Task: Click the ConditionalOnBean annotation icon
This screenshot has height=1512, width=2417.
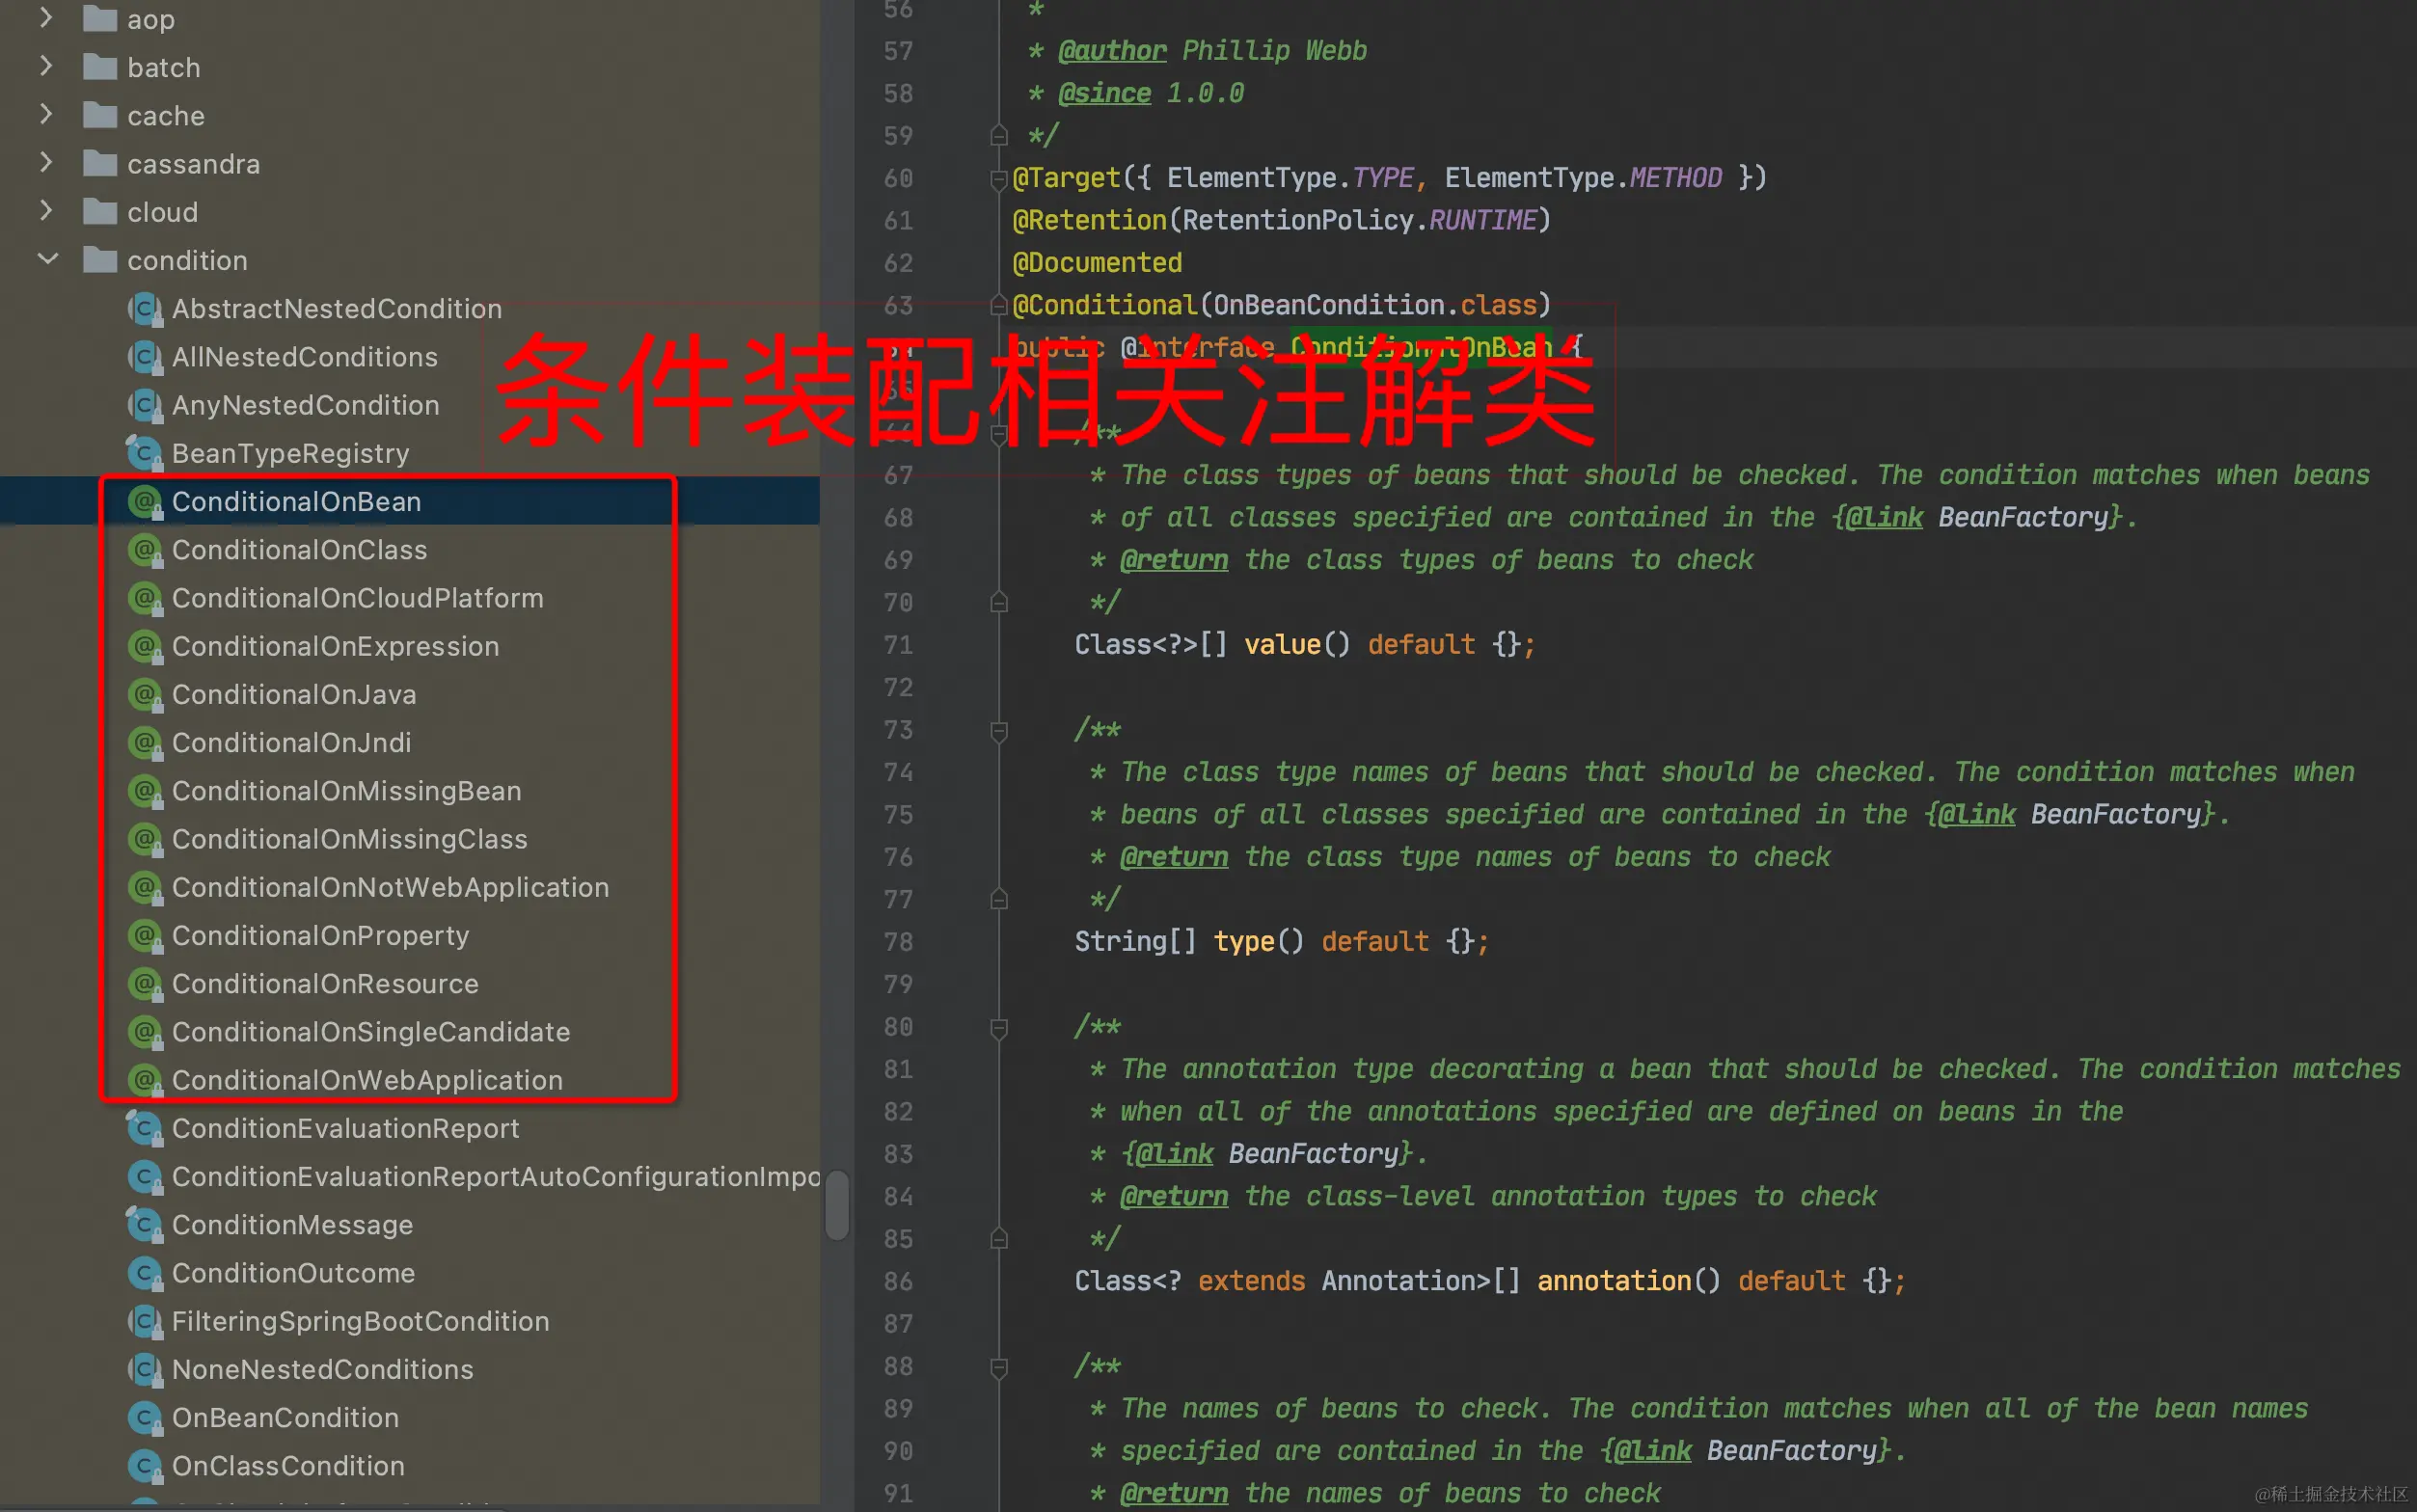Action: pos(145,502)
